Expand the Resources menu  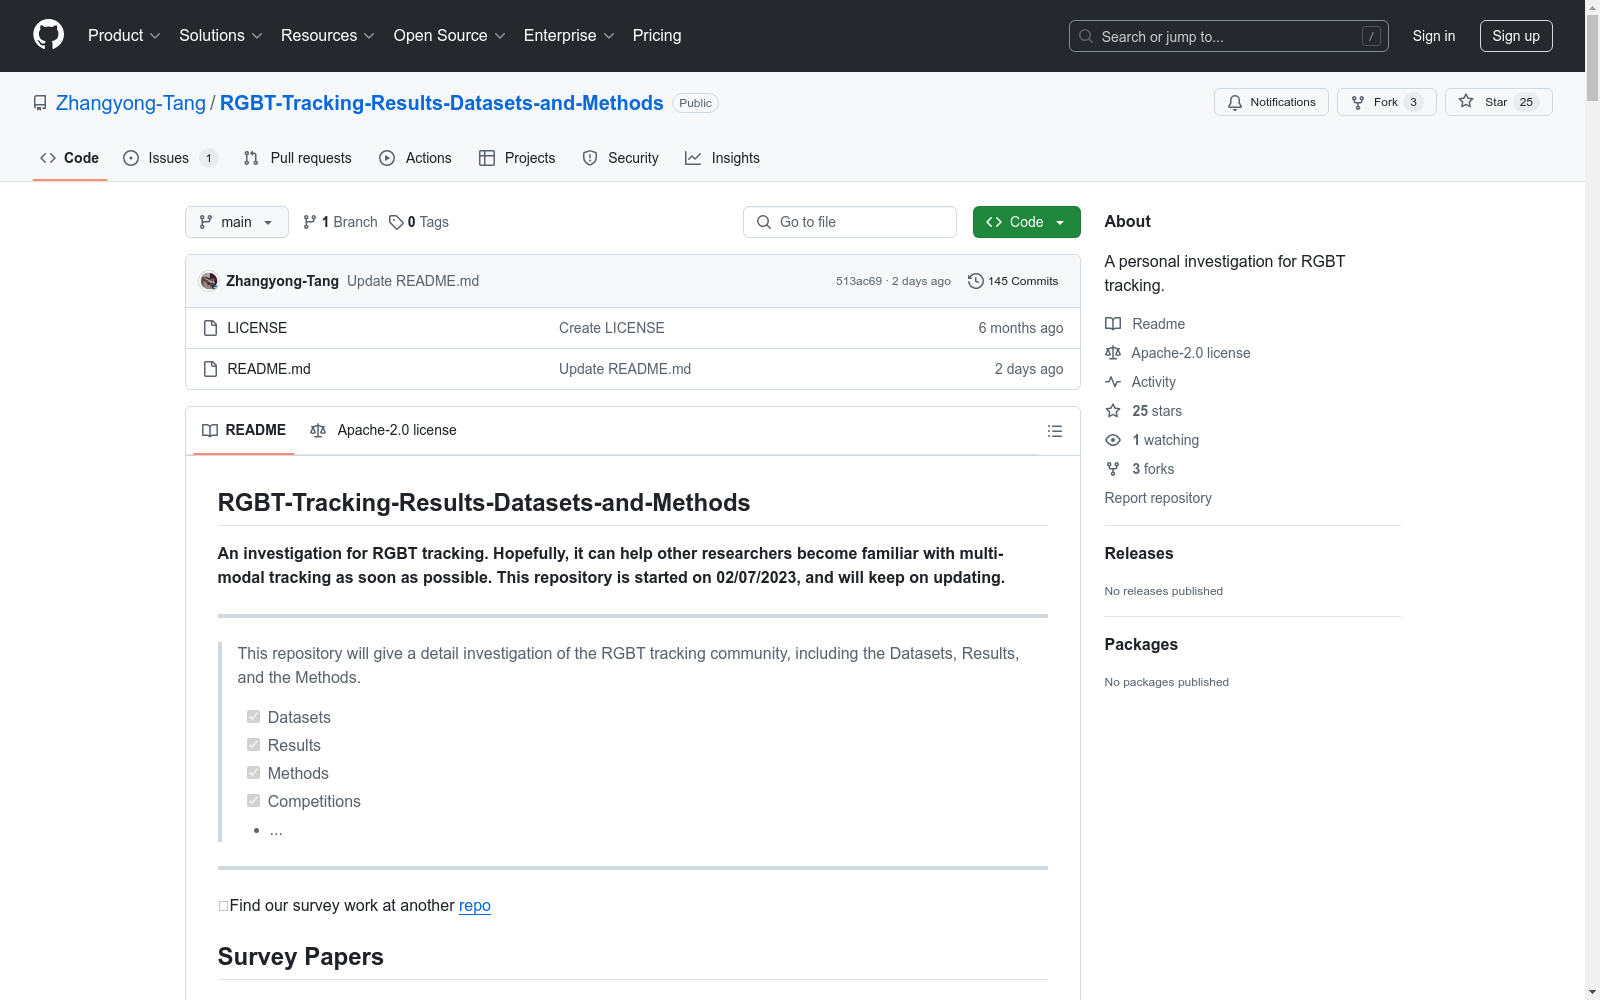pos(328,36)
